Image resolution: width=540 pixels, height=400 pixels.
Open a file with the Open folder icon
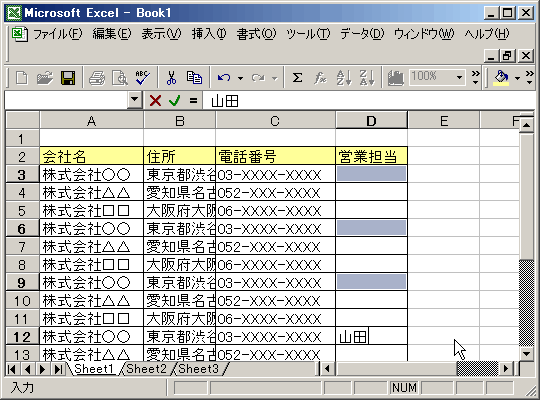click(45, 78)
